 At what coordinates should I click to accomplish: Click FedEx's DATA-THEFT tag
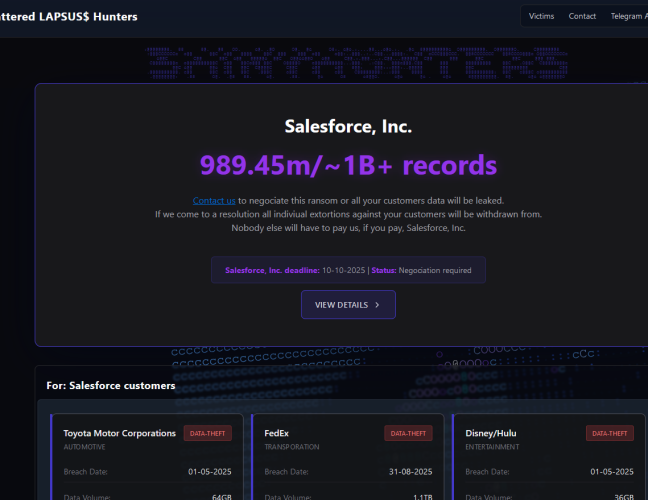(x=408, y=433)
